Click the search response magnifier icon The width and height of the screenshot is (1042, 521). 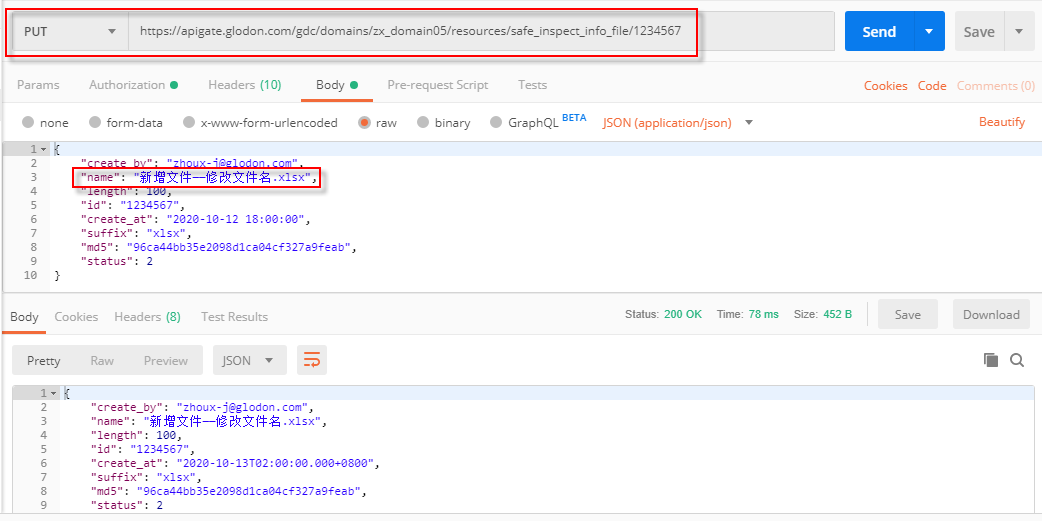coord(1017,360)
